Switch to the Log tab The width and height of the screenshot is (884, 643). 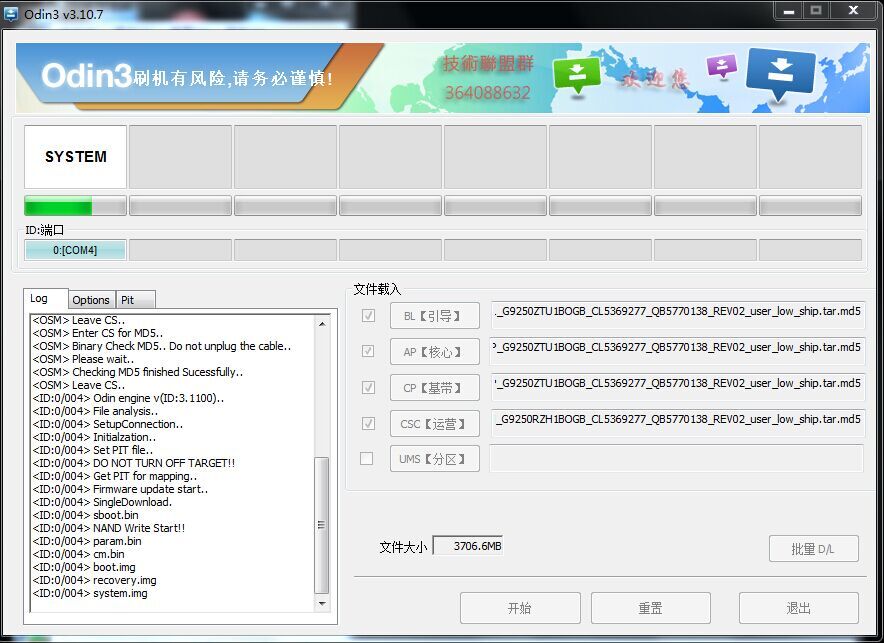(46, 299)
